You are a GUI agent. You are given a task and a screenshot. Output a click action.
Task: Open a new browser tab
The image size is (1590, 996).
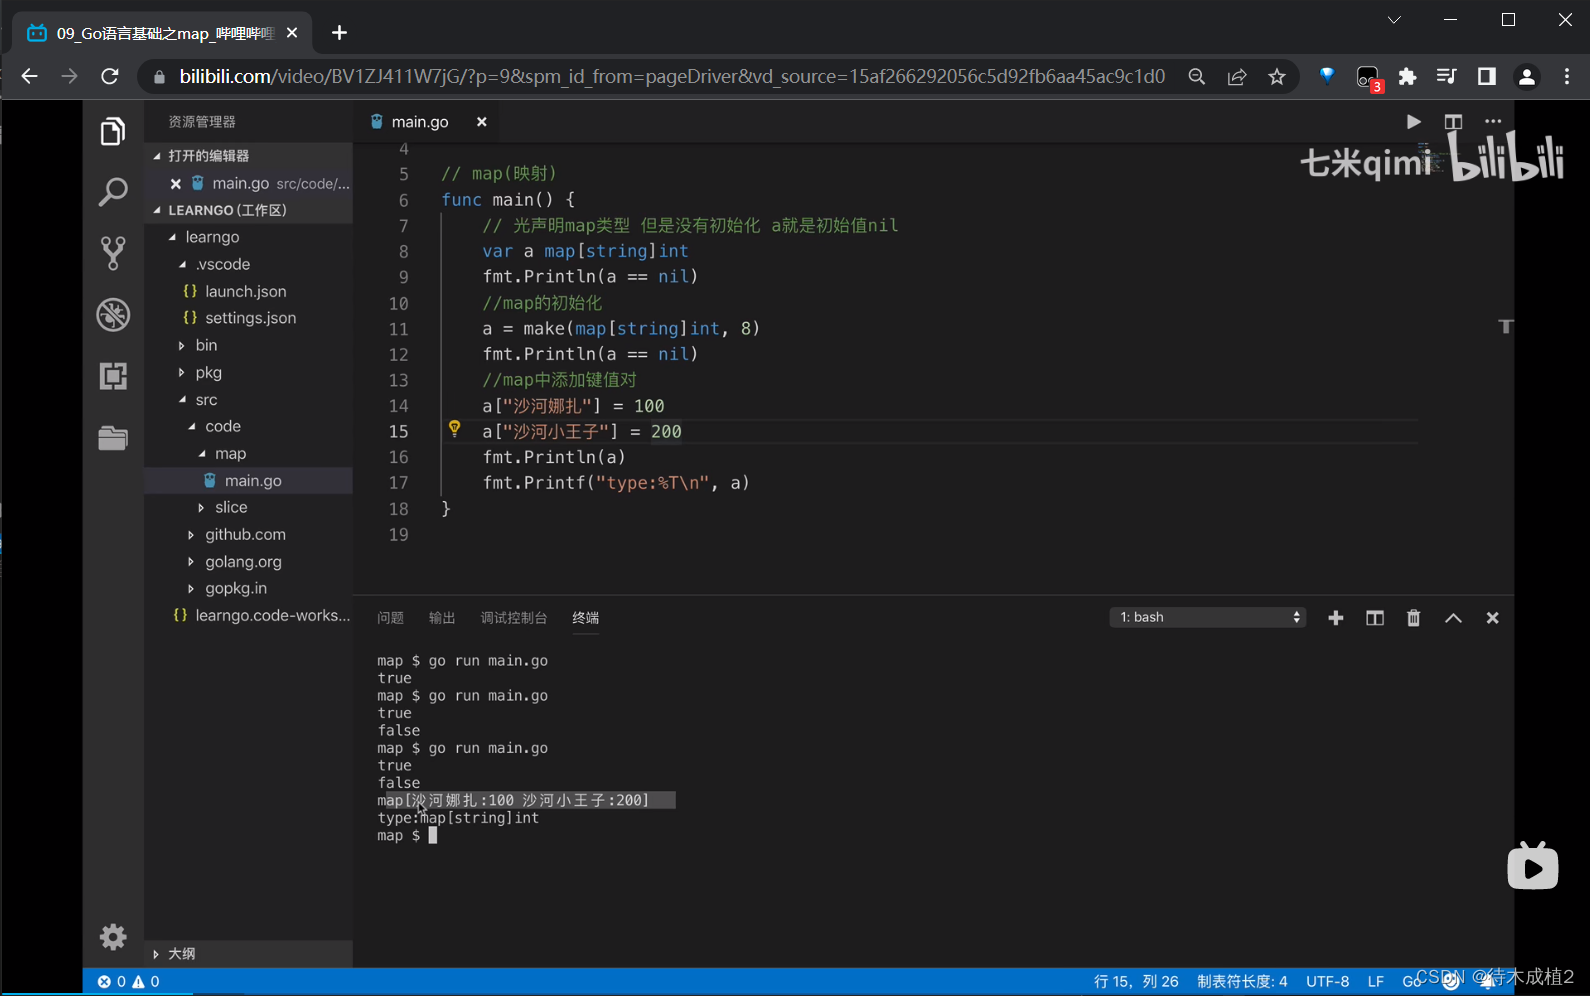(339, 33)
